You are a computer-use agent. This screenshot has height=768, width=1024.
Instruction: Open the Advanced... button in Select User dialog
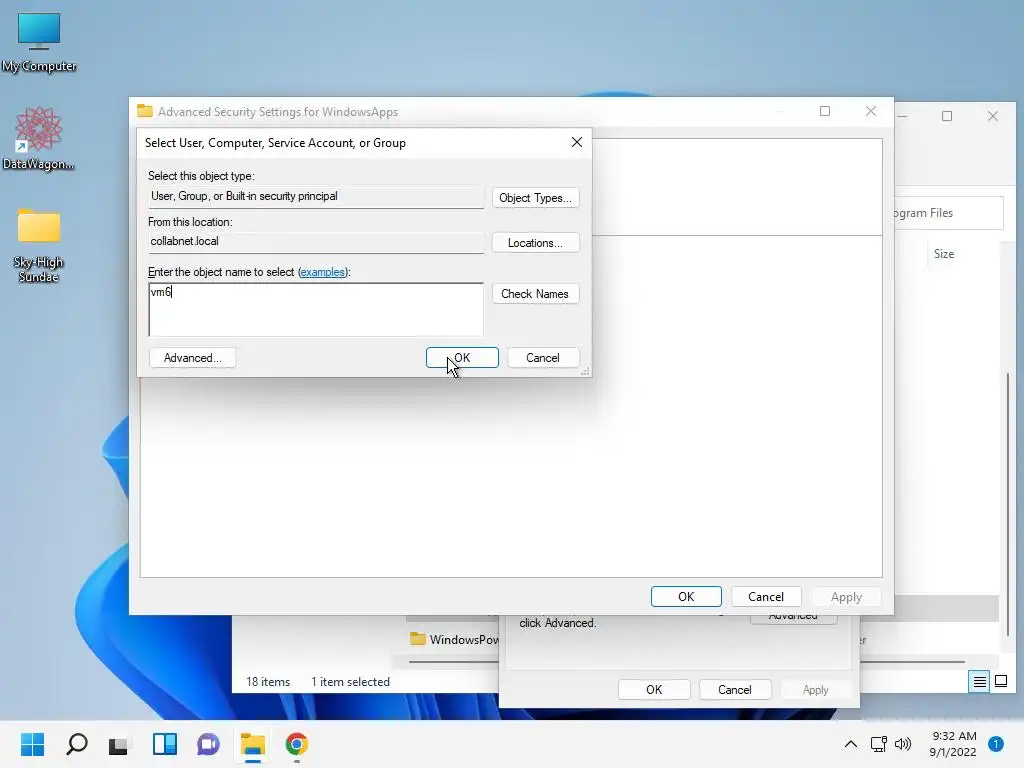coord(193,358)
